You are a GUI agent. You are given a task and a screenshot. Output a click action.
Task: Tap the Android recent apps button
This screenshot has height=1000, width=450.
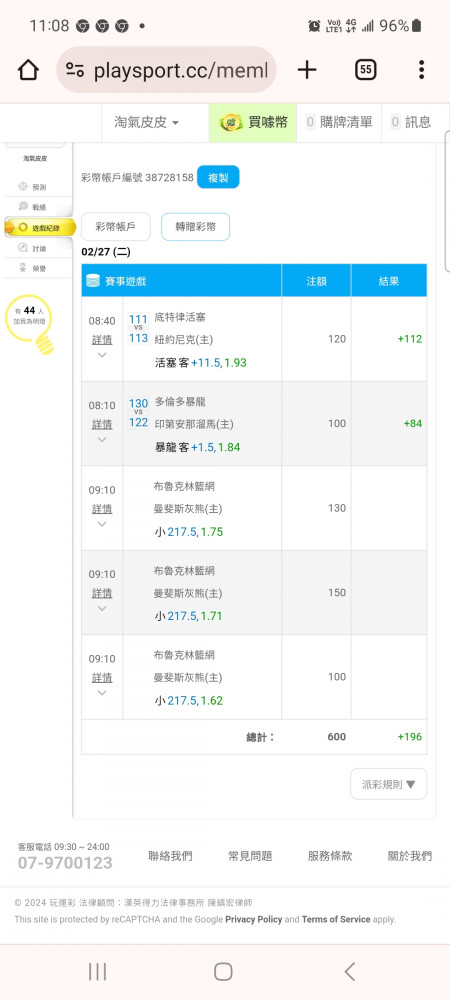click(98, 971)
